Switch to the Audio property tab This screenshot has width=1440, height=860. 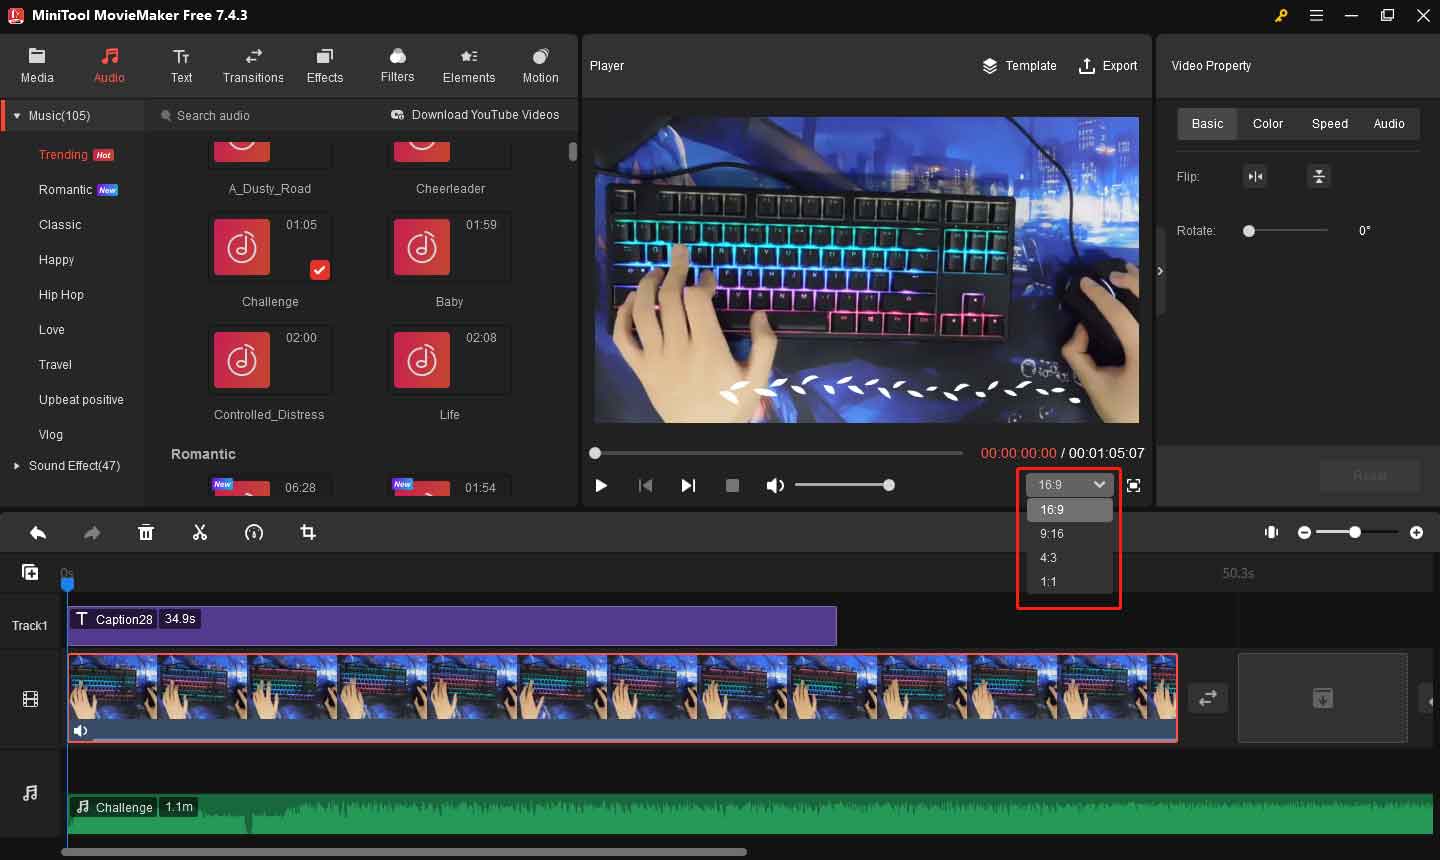(1389, 124)
